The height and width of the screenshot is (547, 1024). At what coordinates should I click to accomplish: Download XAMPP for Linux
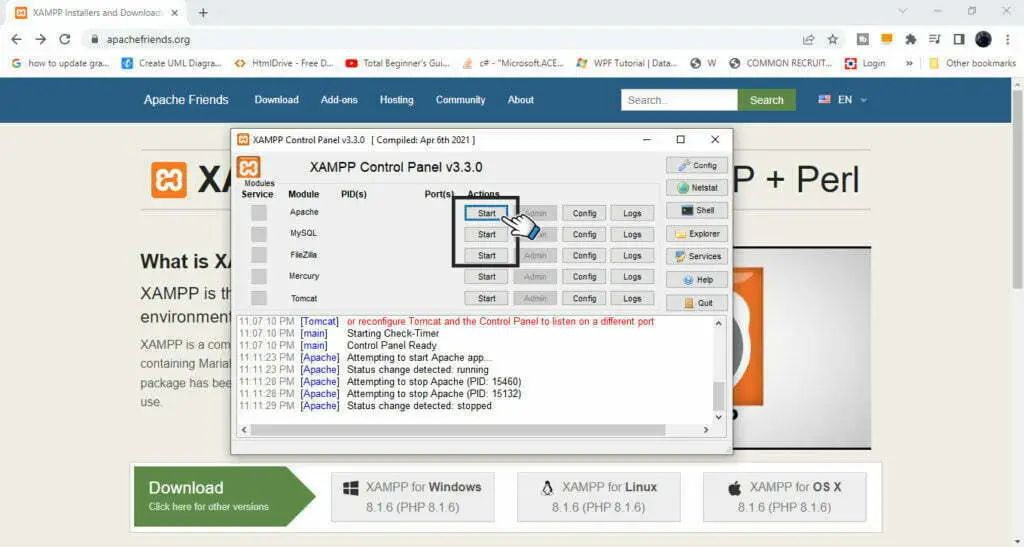click(598, 497)
